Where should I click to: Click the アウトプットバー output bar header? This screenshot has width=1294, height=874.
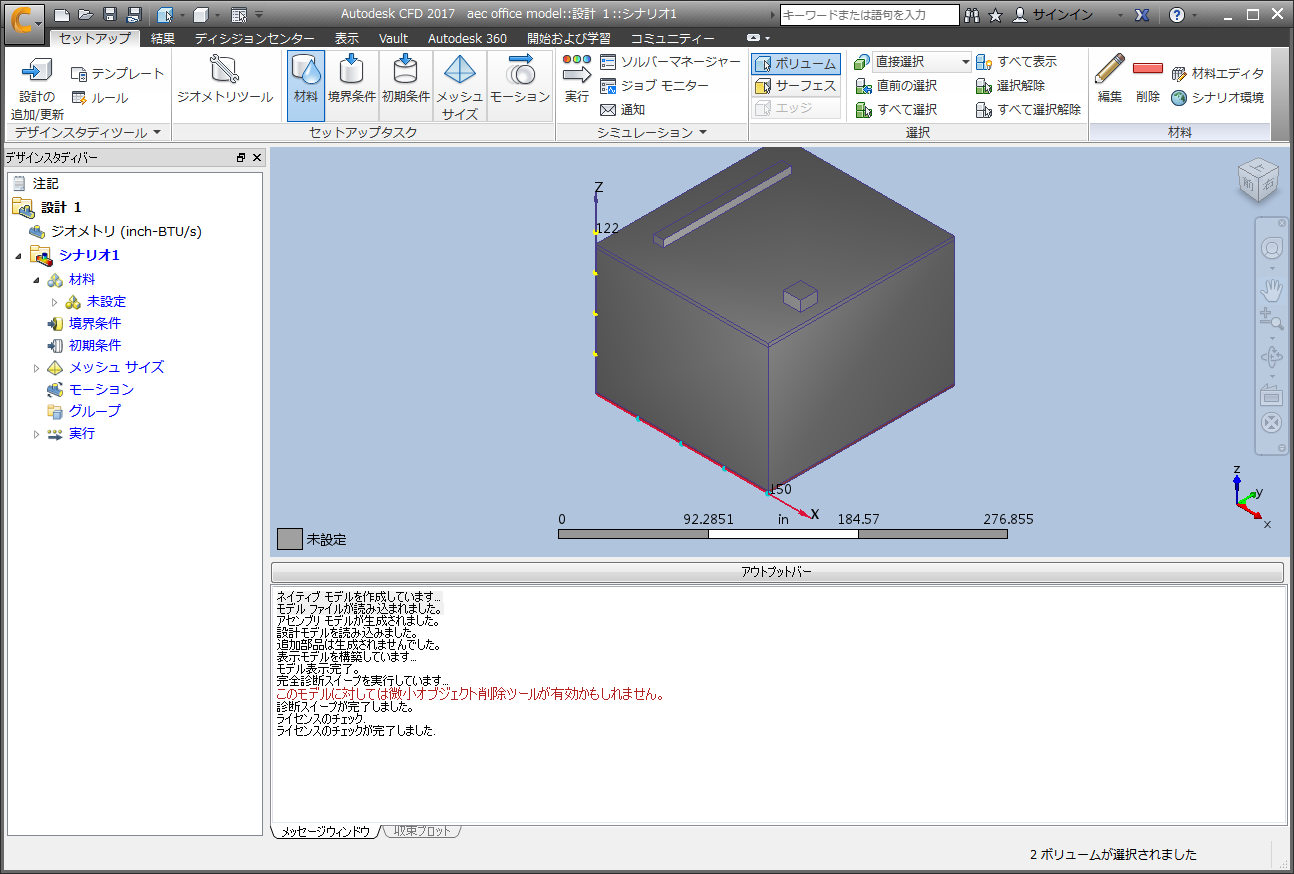777,572
